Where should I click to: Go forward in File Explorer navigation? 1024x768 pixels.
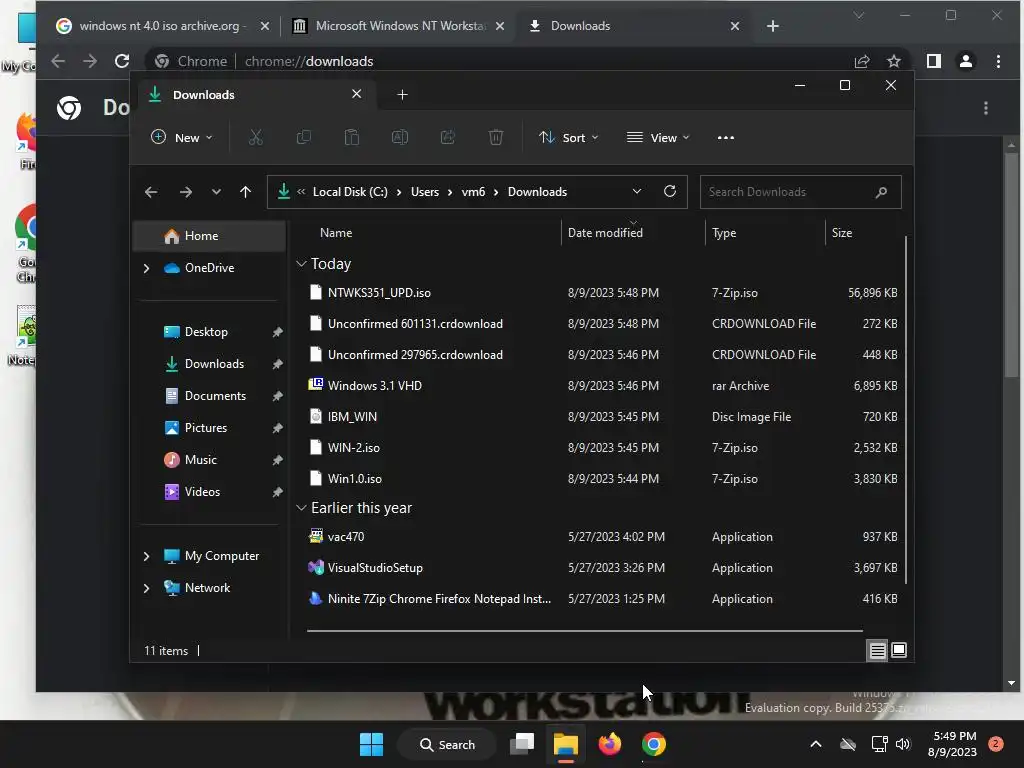tap(185, 192)
